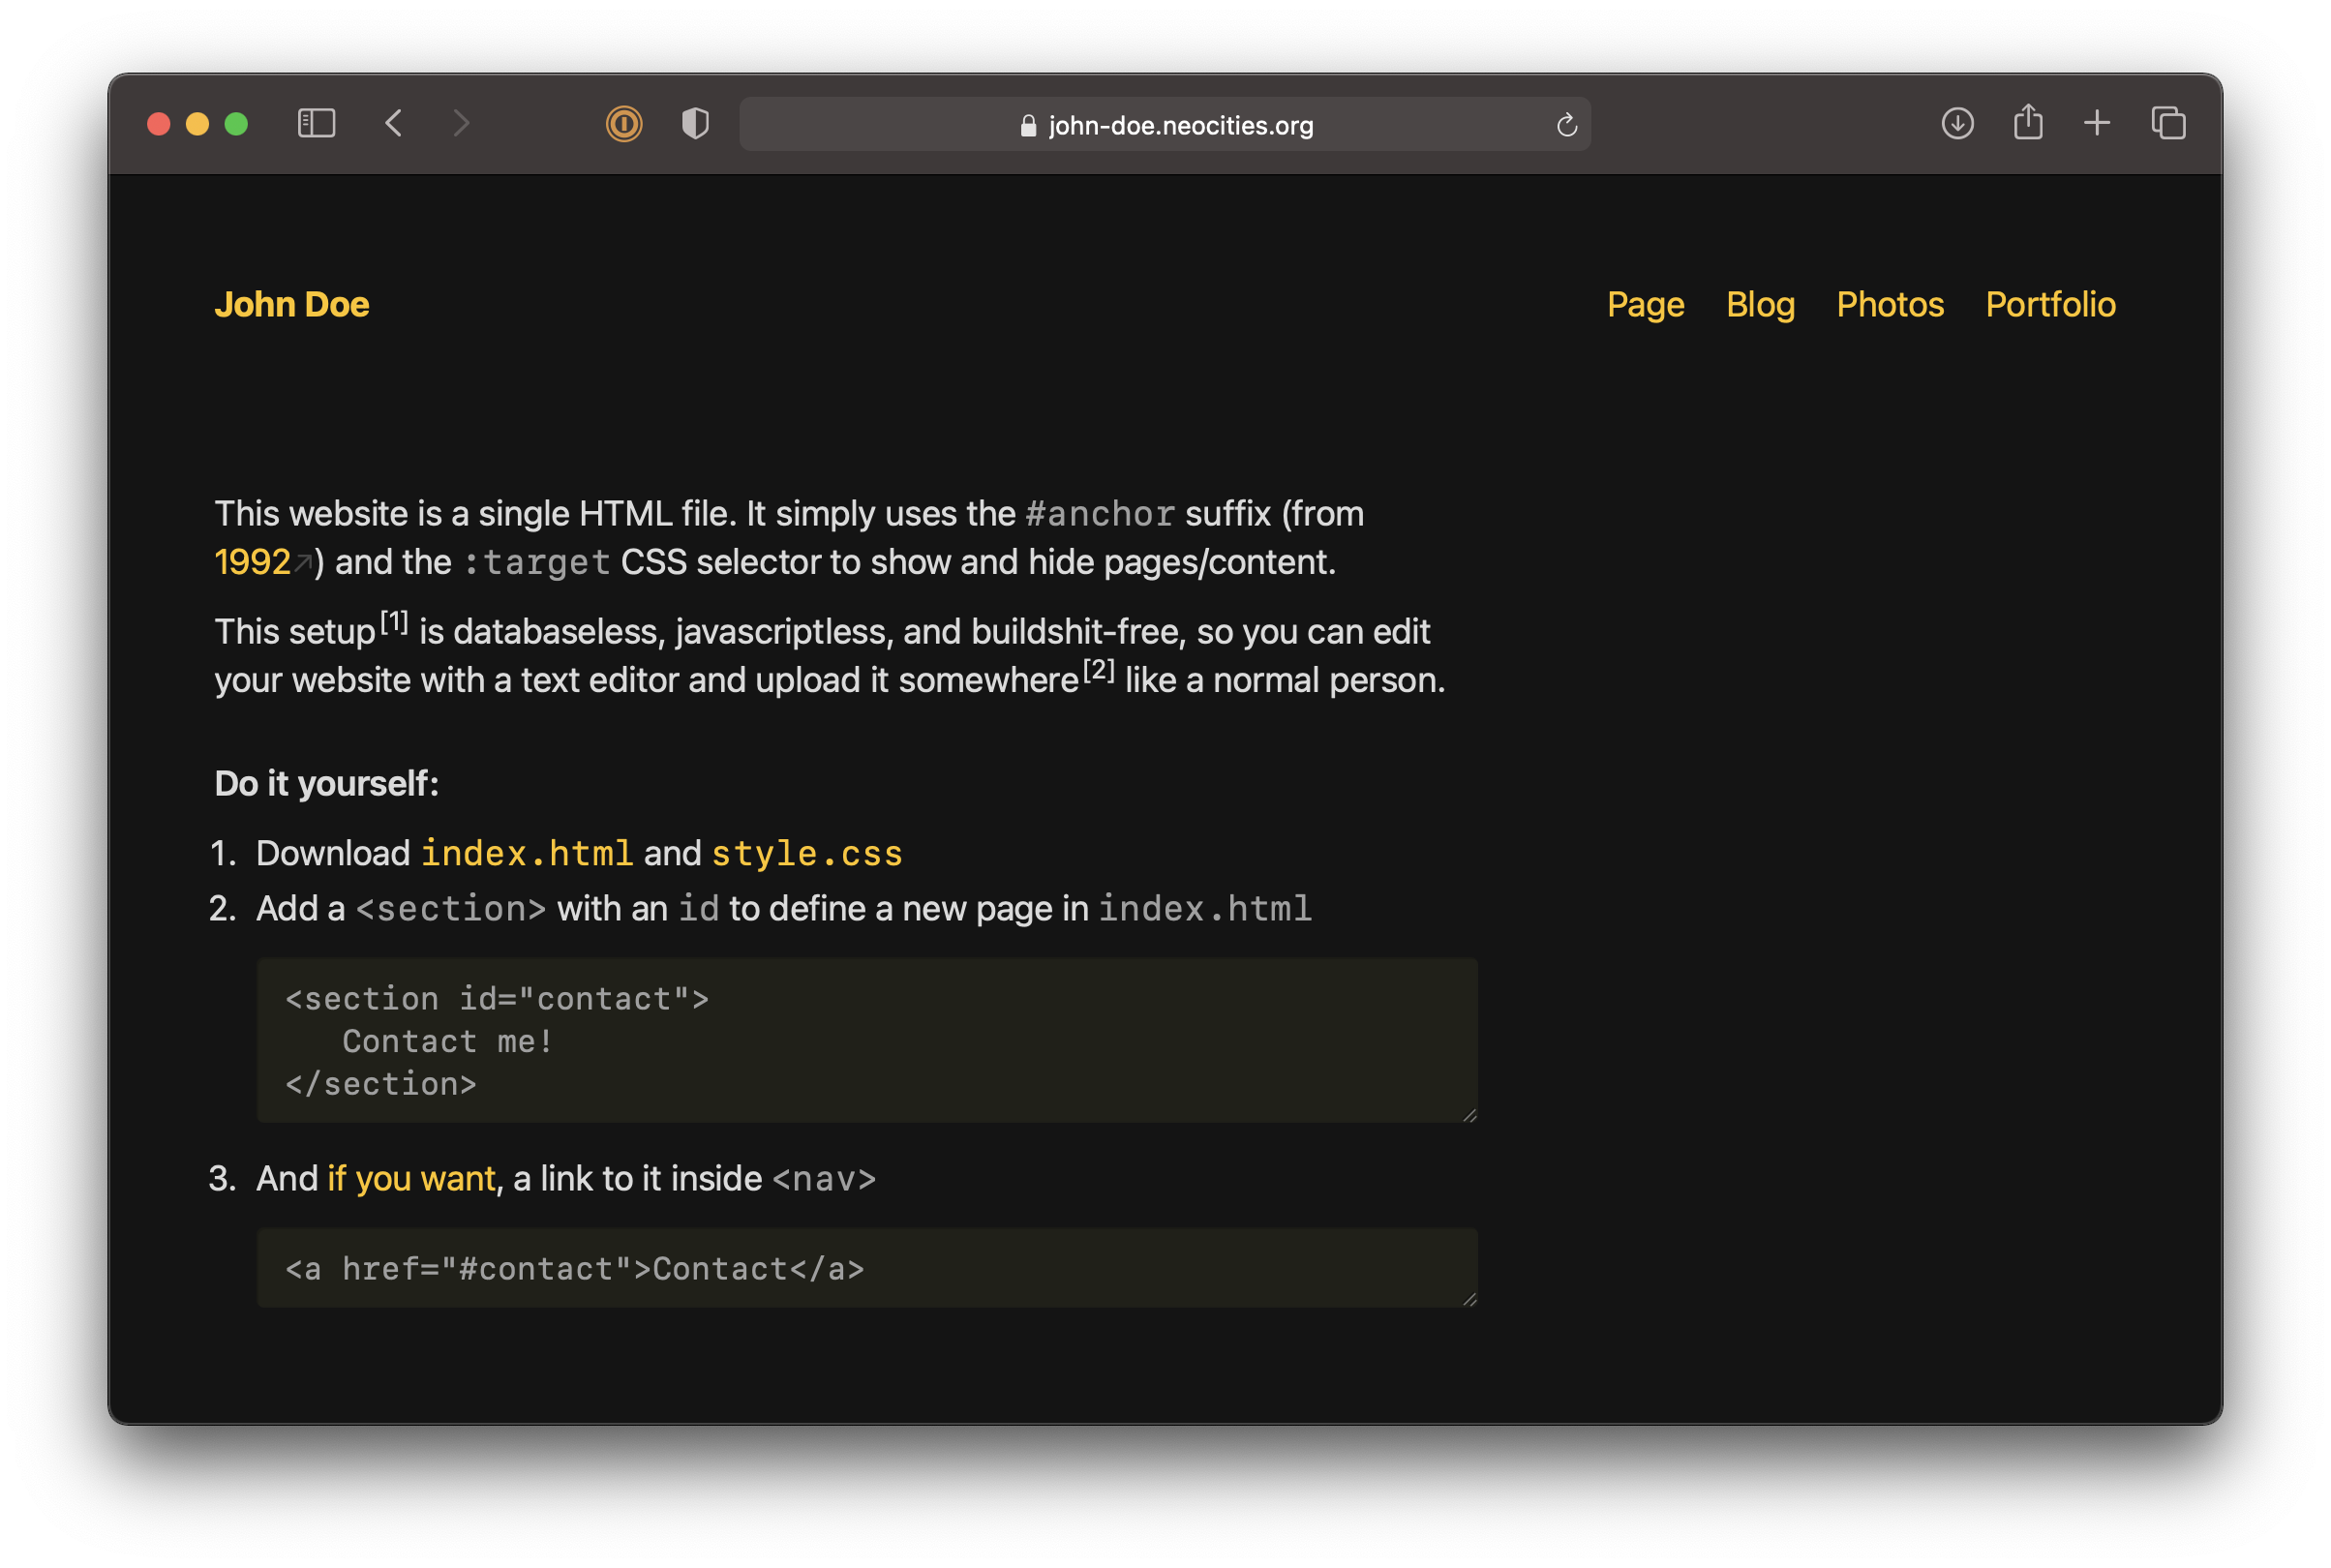The height and width of the screenshot is (1568, 2331).
Task: Open the privacy report shield icon
Action: coord(695,123)
